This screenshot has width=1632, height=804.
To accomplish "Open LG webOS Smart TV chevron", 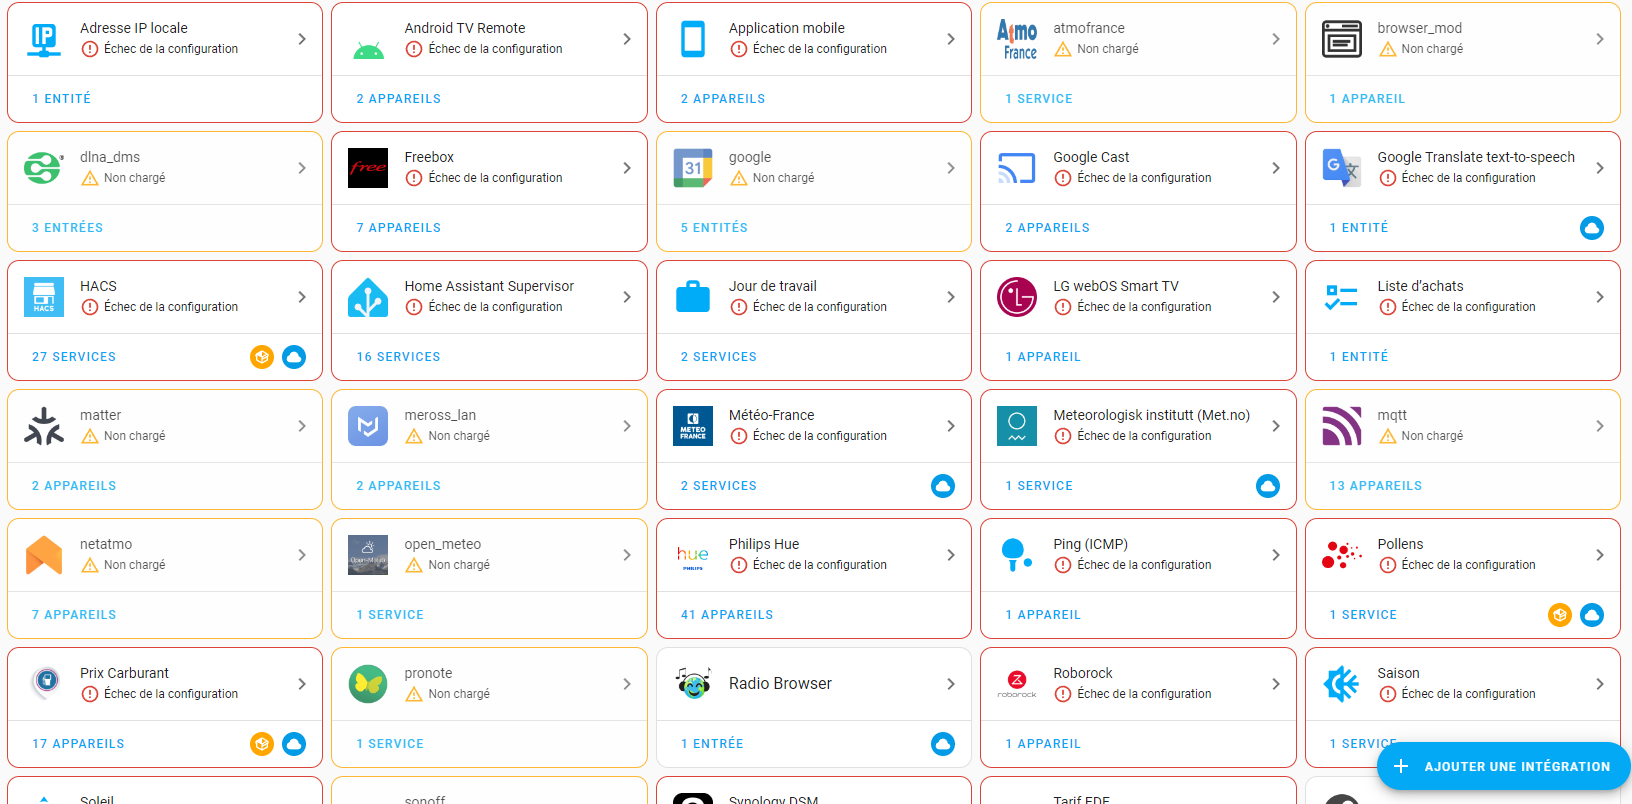I will click(1276, 297).
